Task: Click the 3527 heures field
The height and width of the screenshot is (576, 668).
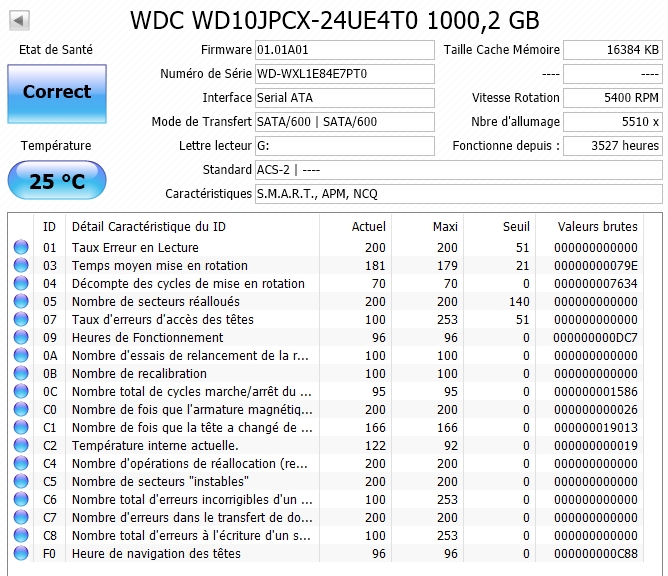Action: (x=613, y=146)
